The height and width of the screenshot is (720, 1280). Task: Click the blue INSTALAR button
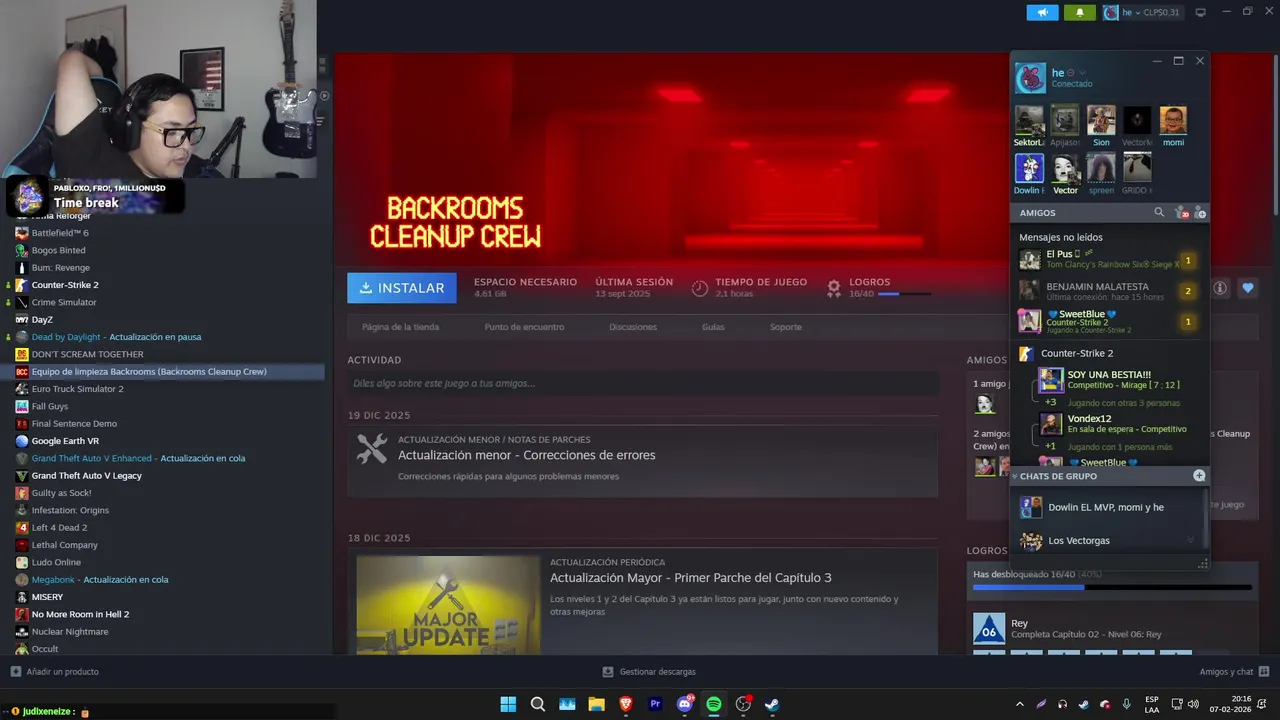coord(402,288)
